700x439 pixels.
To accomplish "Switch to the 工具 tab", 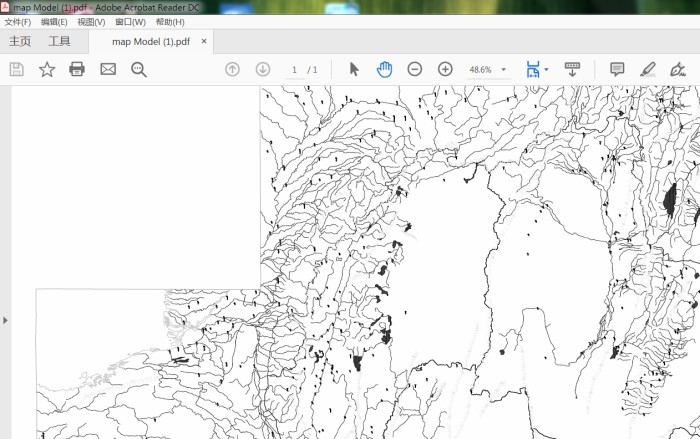I will [x=59, y=42].
